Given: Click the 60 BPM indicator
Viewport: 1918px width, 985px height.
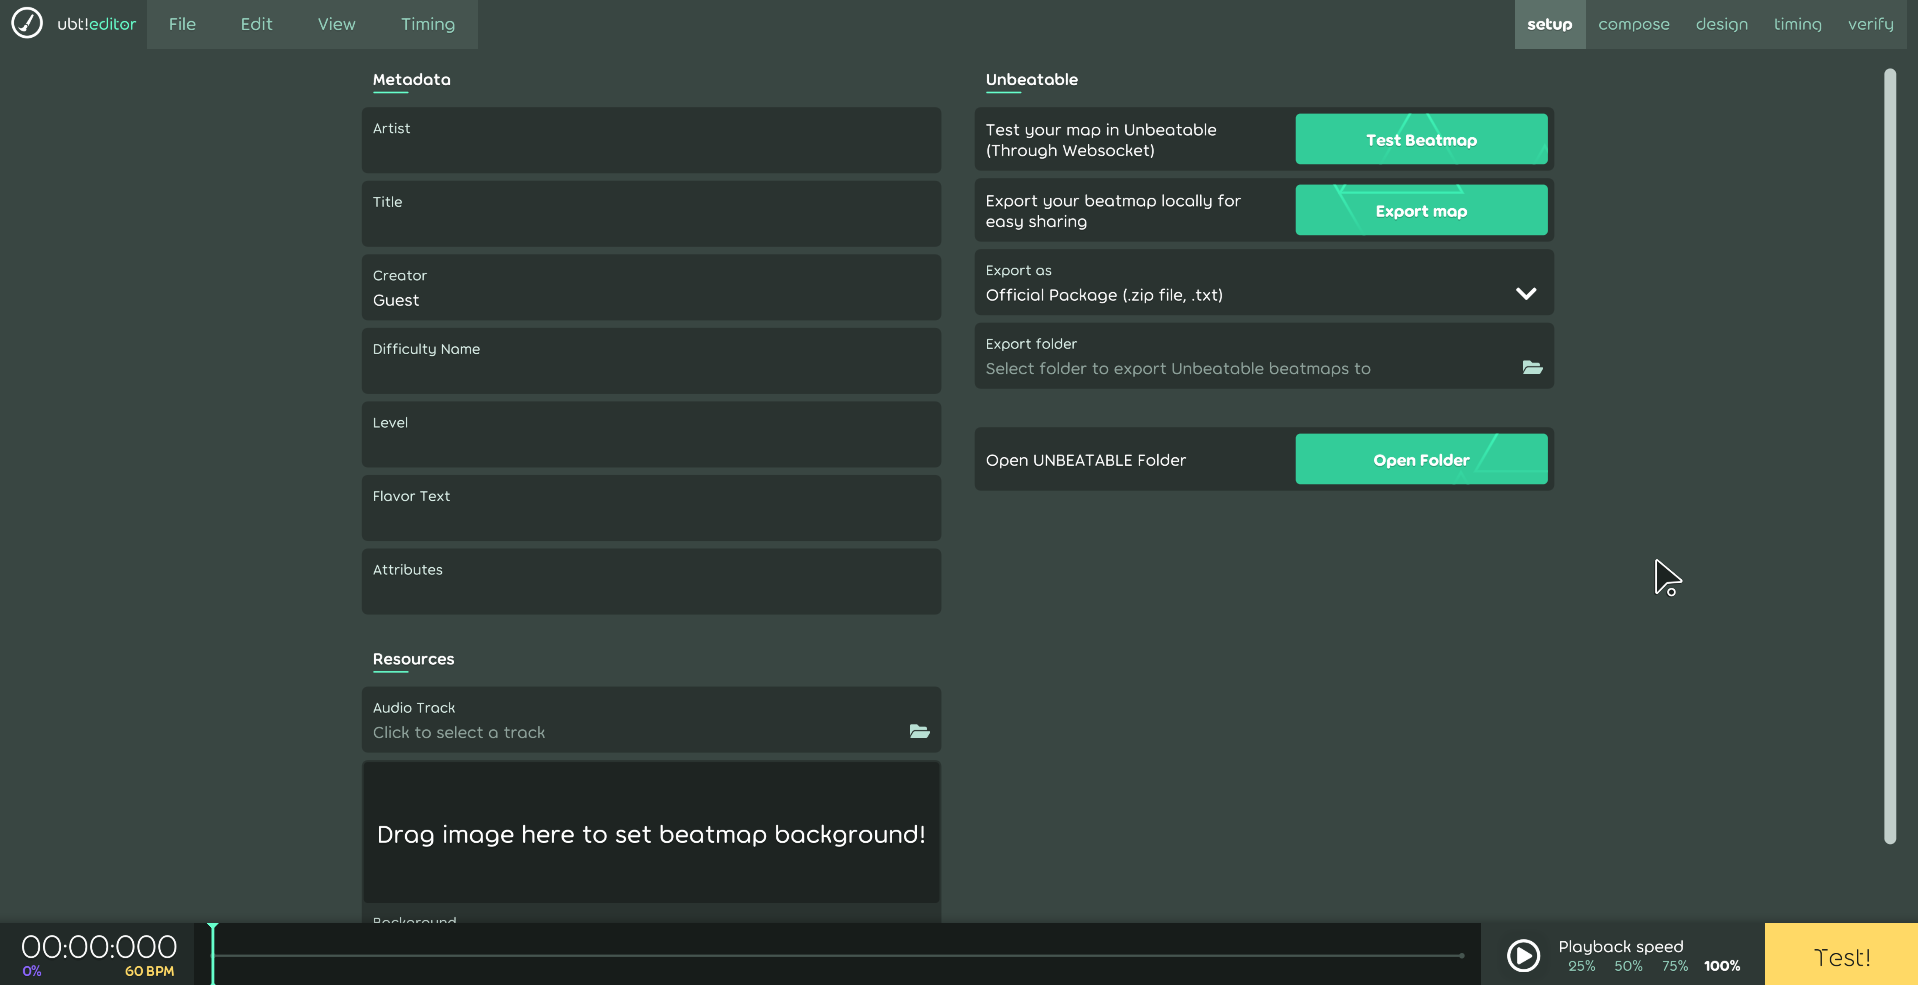Looking at the screenshot, I should (x=149, y=971).
